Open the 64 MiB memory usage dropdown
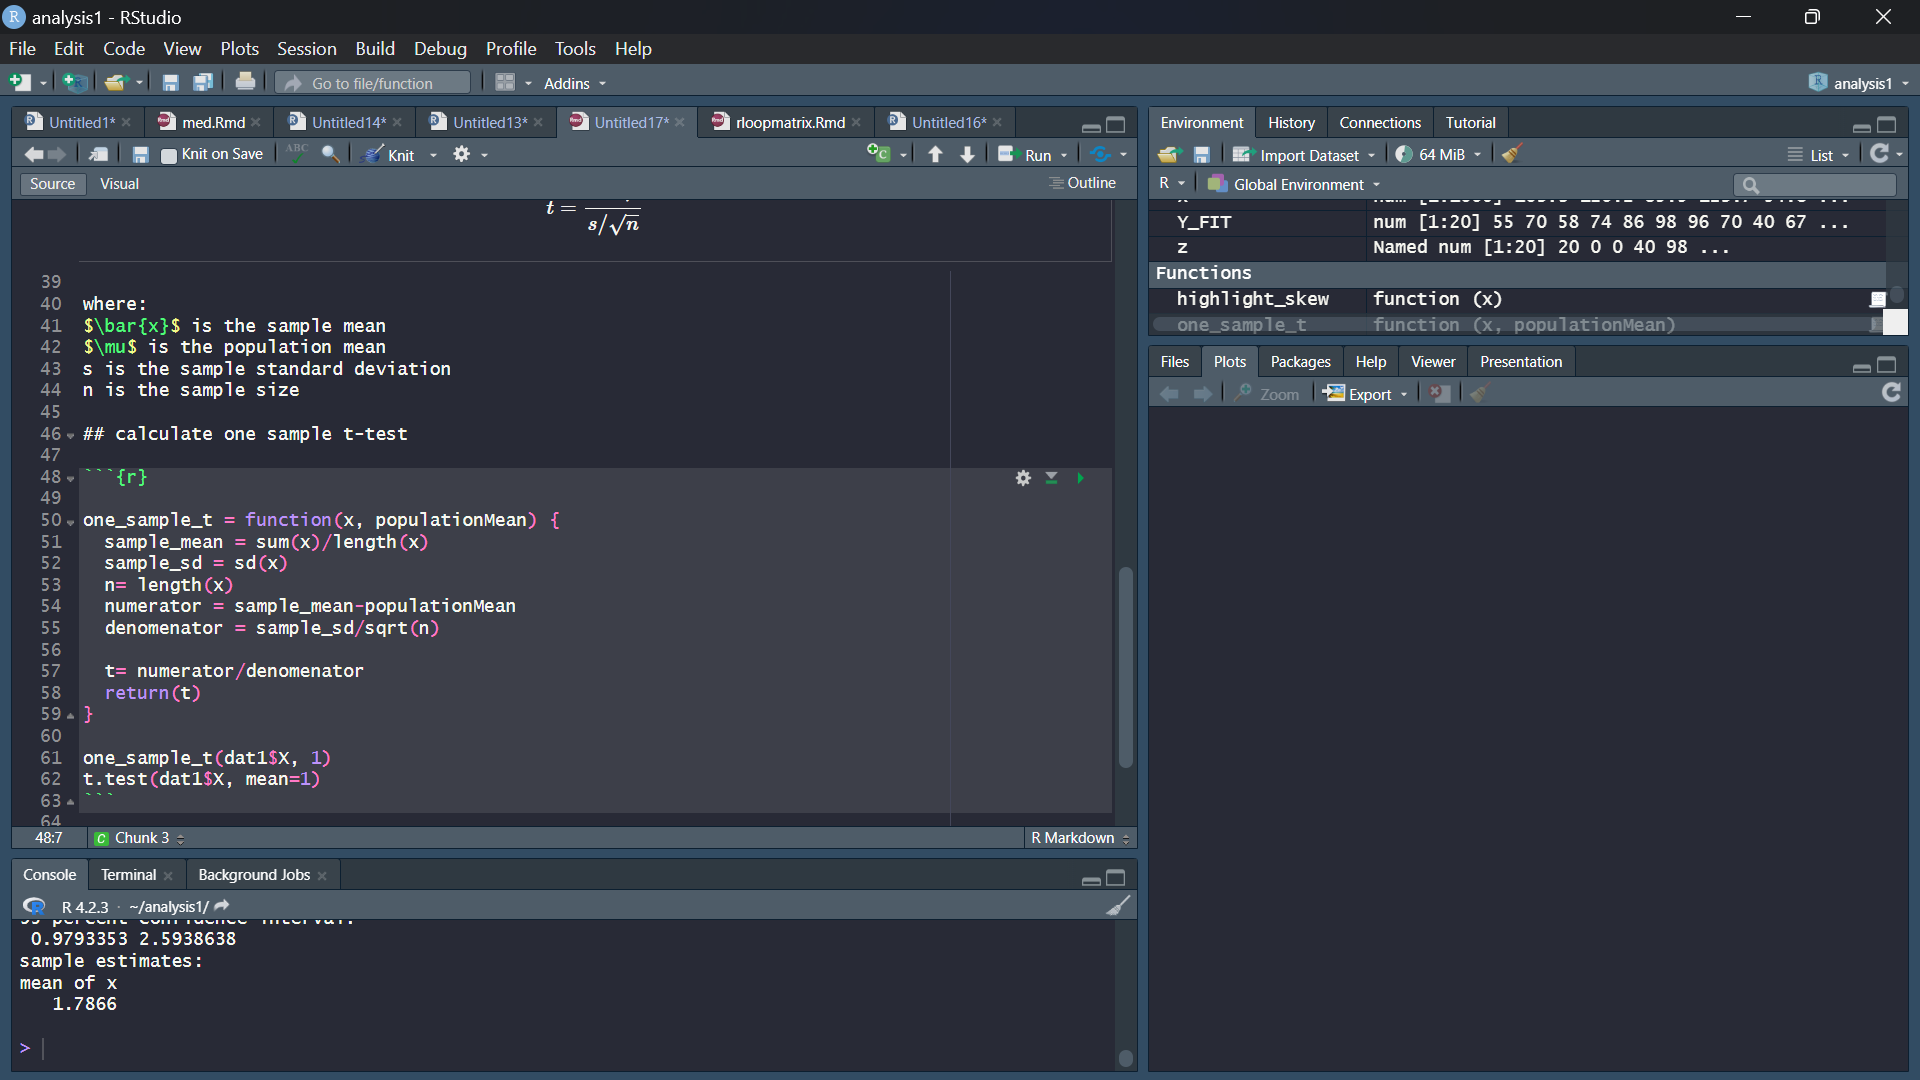Image resolution: width=1920 pixels, height=1080 pixels. pos(1439,155)
